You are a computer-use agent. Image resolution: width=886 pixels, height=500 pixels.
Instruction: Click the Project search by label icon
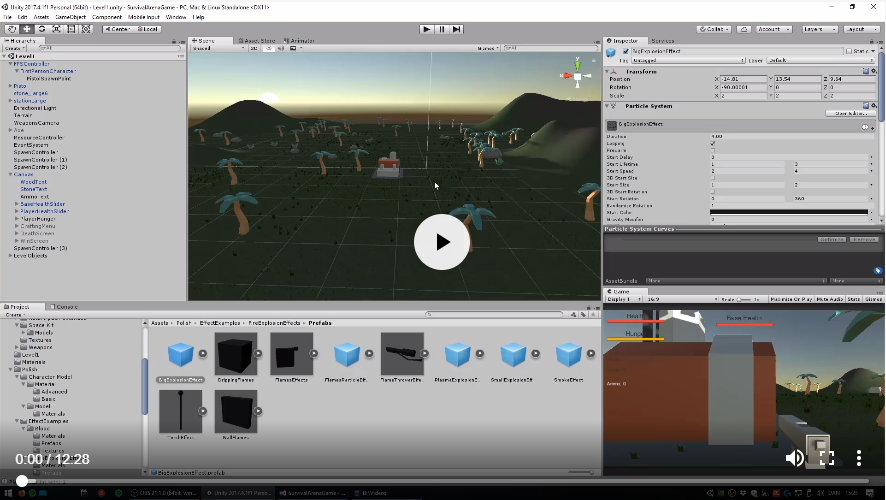coord(583,315)
